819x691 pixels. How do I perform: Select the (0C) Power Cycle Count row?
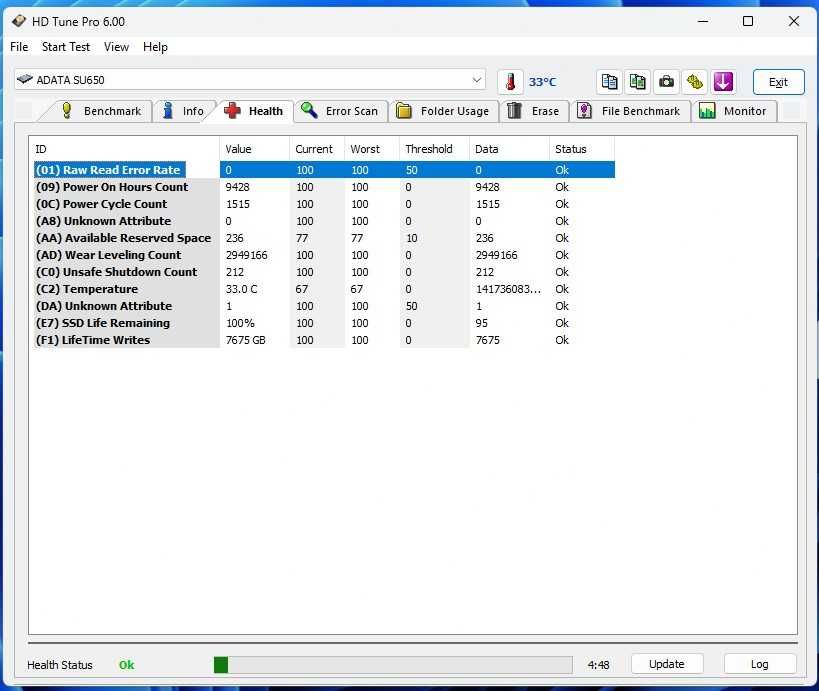[x=324, y=204]
